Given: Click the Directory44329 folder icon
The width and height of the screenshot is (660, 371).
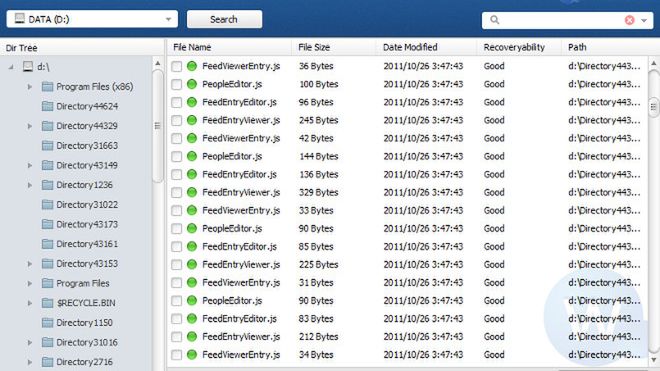Looking at the screenshot, I should (48, 126).
